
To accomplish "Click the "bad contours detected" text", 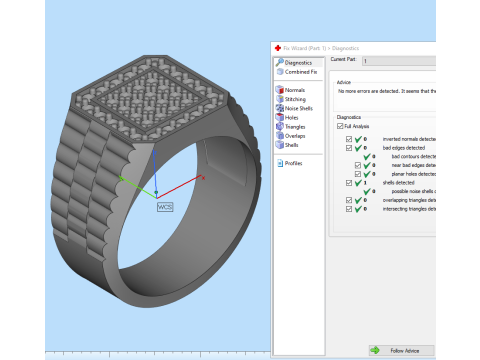I will (414, 156).
